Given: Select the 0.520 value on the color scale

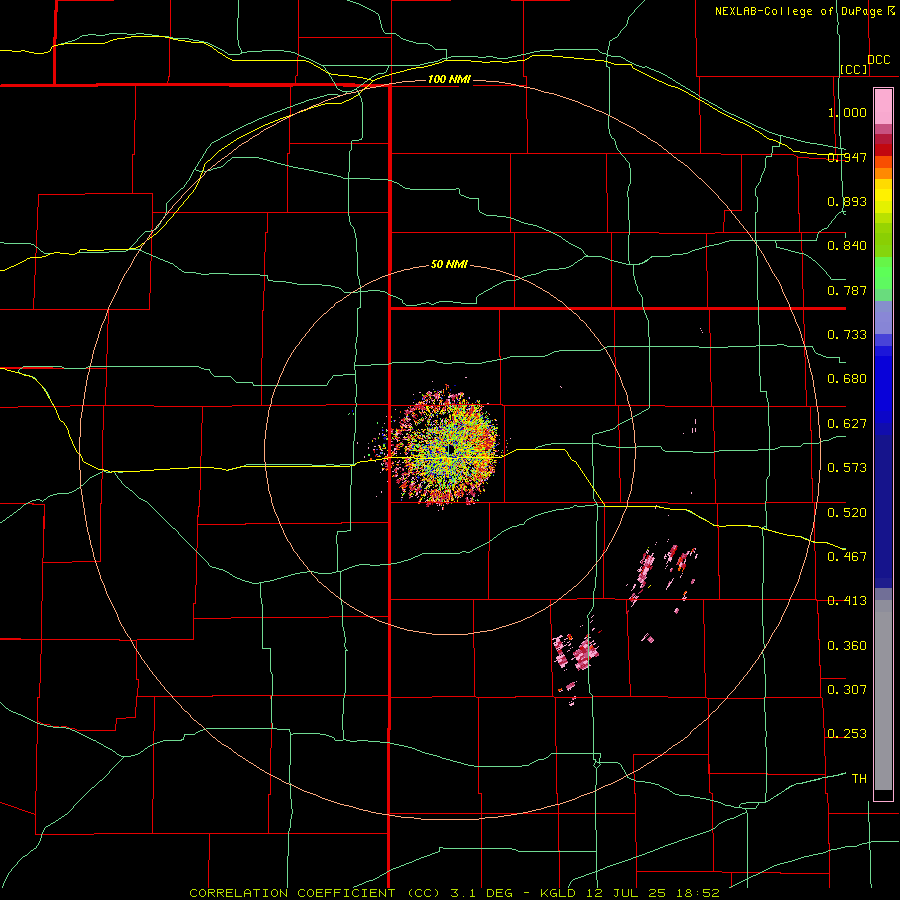Looking at the screenshot, I should (847, 513).
